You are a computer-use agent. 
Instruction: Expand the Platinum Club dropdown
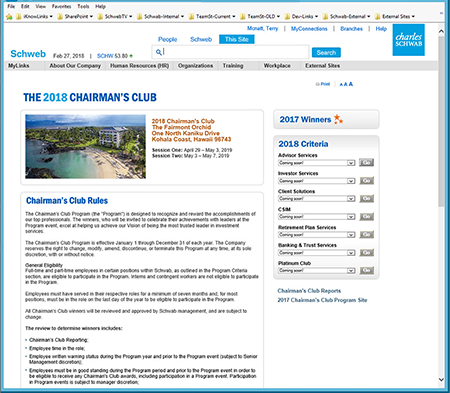316,270
